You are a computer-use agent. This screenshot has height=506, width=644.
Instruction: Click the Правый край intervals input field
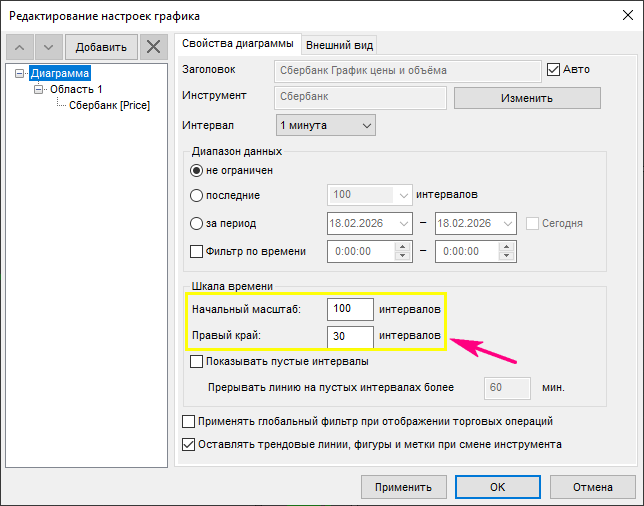coord(350,337)
